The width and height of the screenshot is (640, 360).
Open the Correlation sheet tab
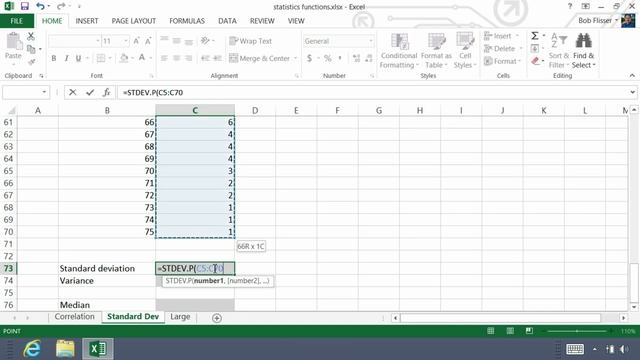pyautogui.click(x=74, y=317)
